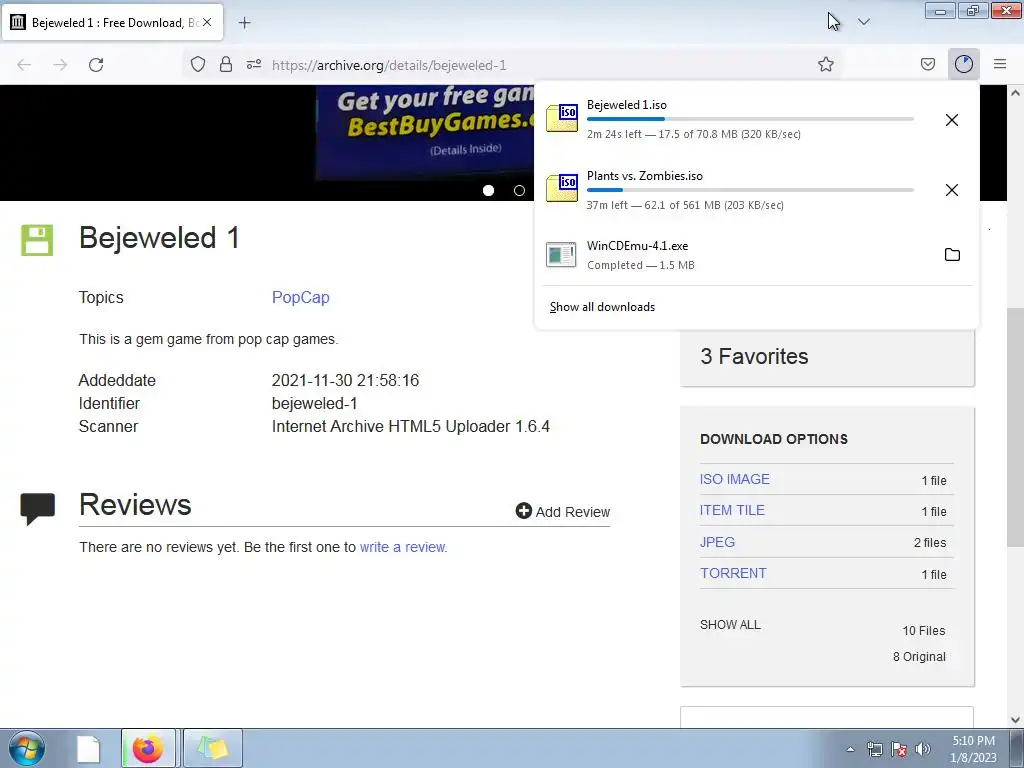
Task: Click SHOW ALL download files
Action: click(x=730, y=625)
